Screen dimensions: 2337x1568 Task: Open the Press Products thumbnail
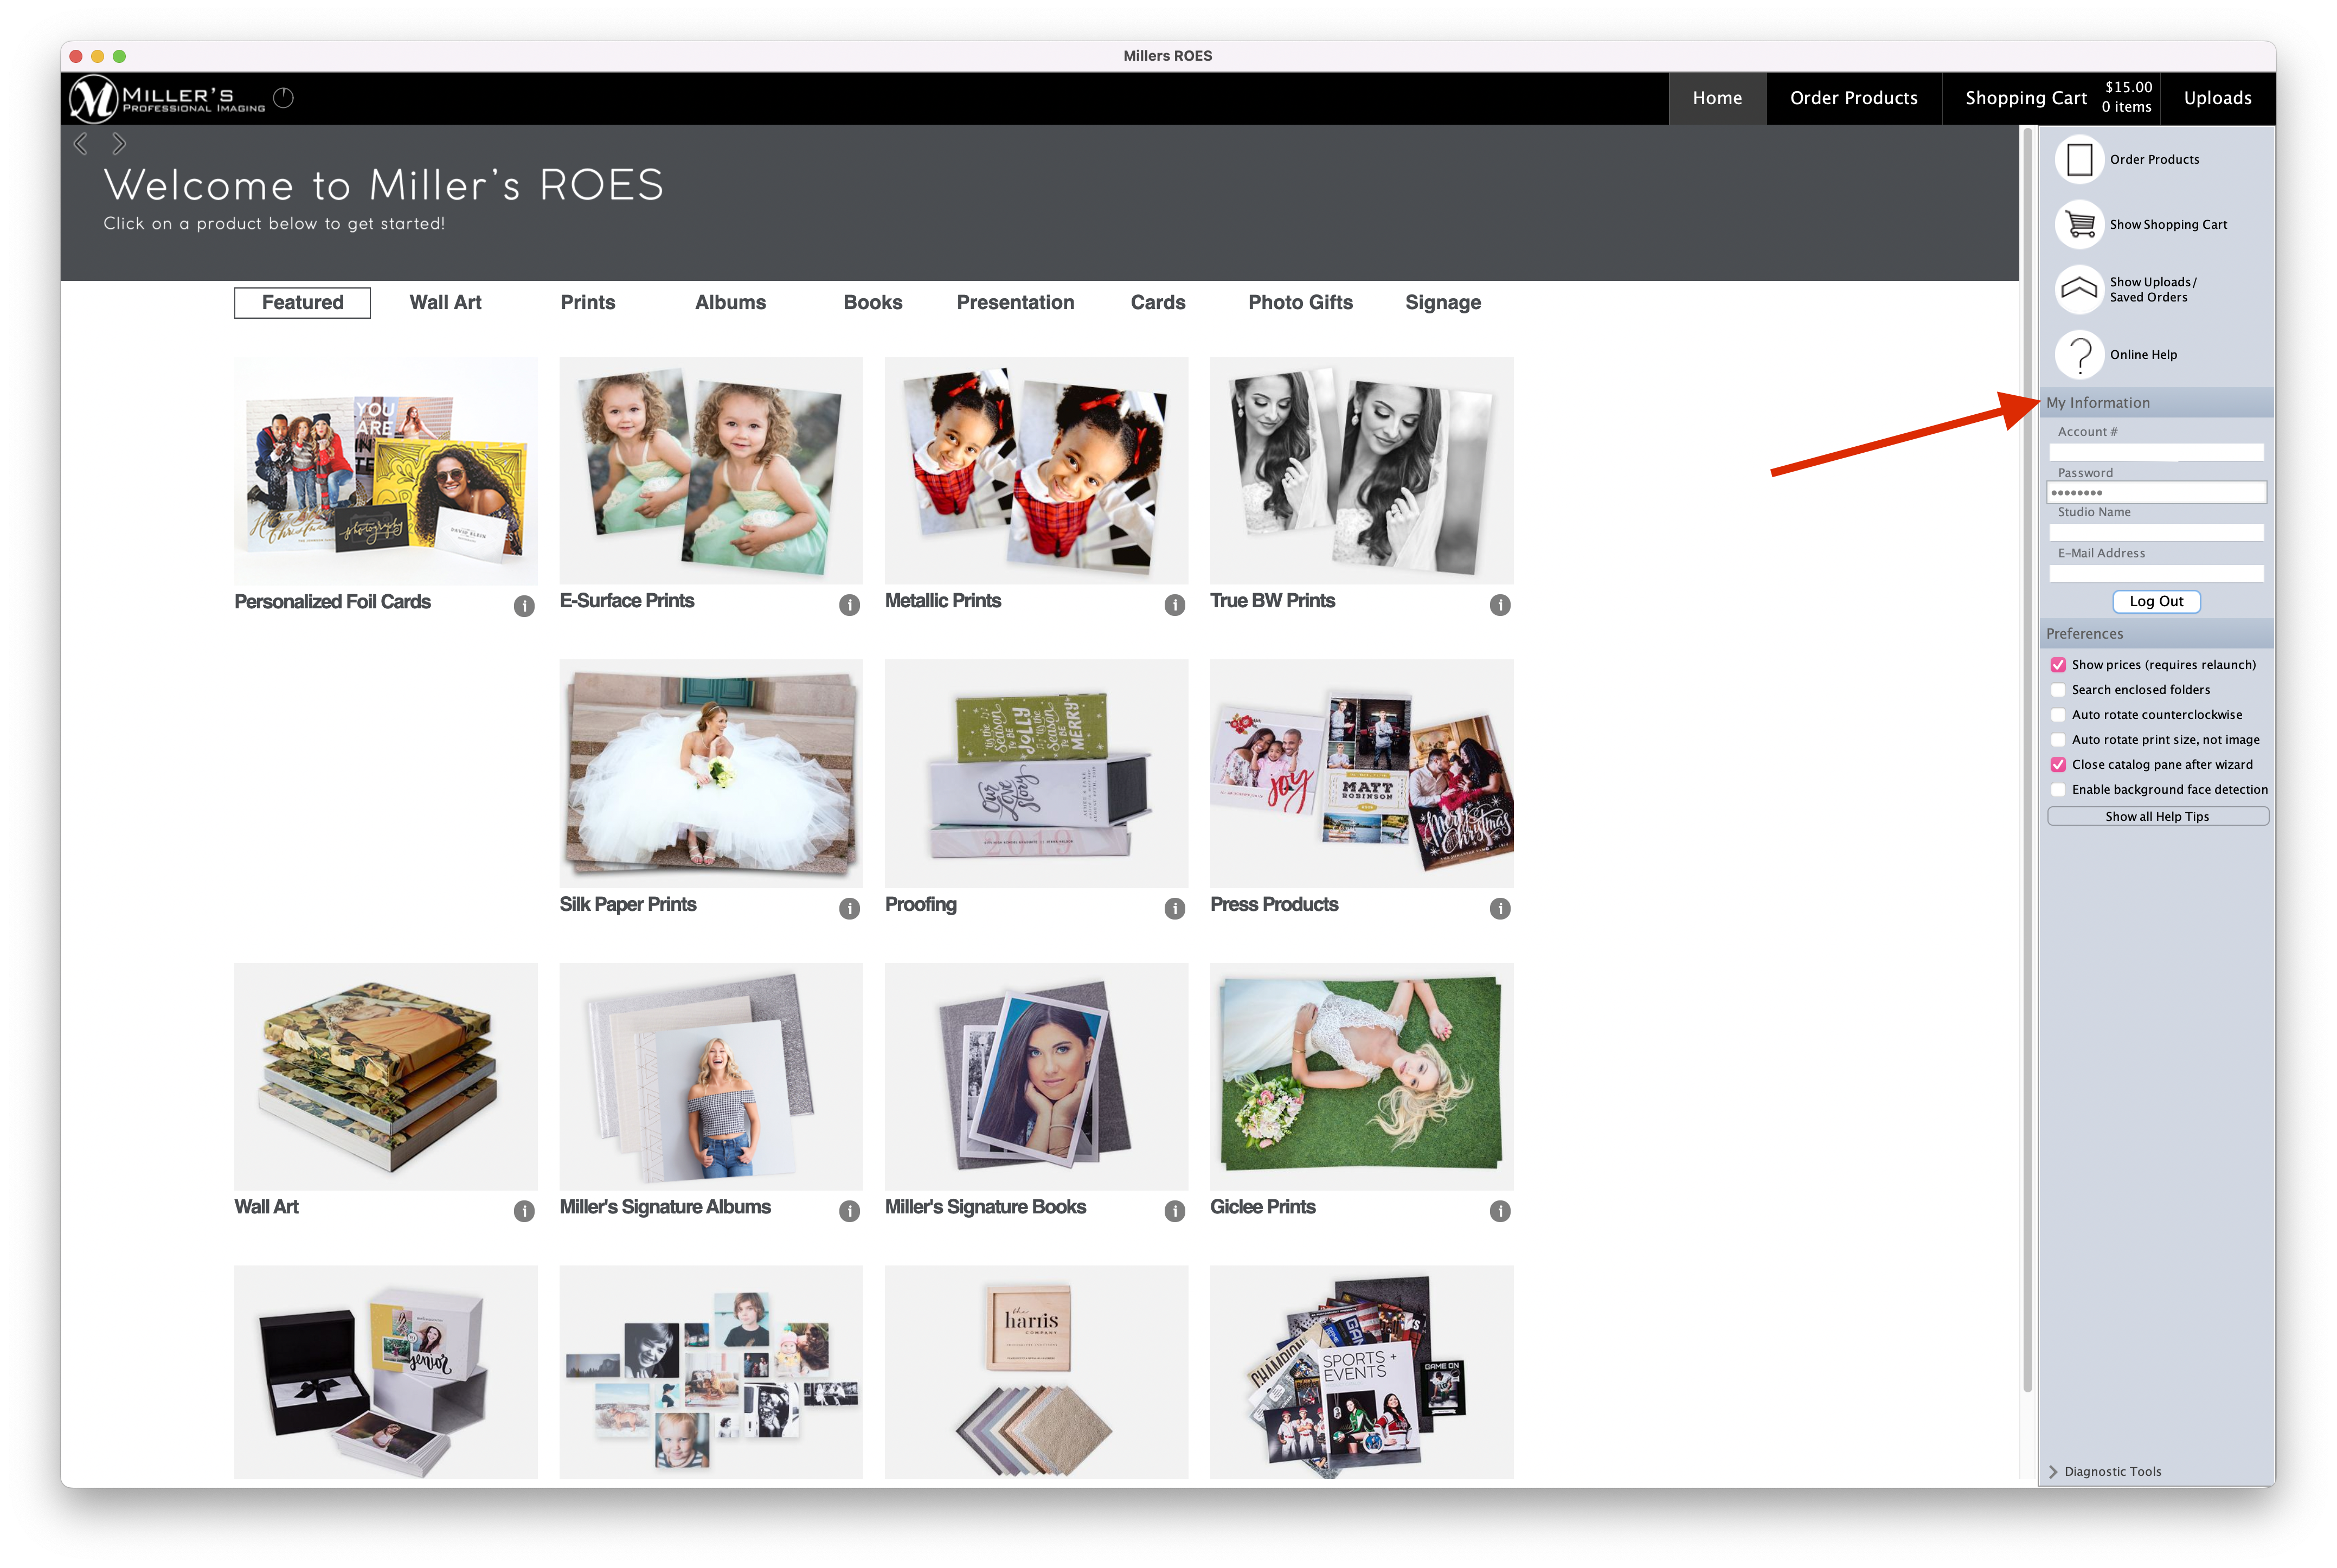tap(1361, 773)
